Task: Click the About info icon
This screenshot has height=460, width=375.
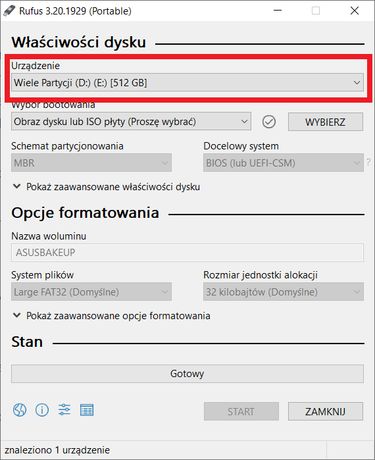Action: 42,410
